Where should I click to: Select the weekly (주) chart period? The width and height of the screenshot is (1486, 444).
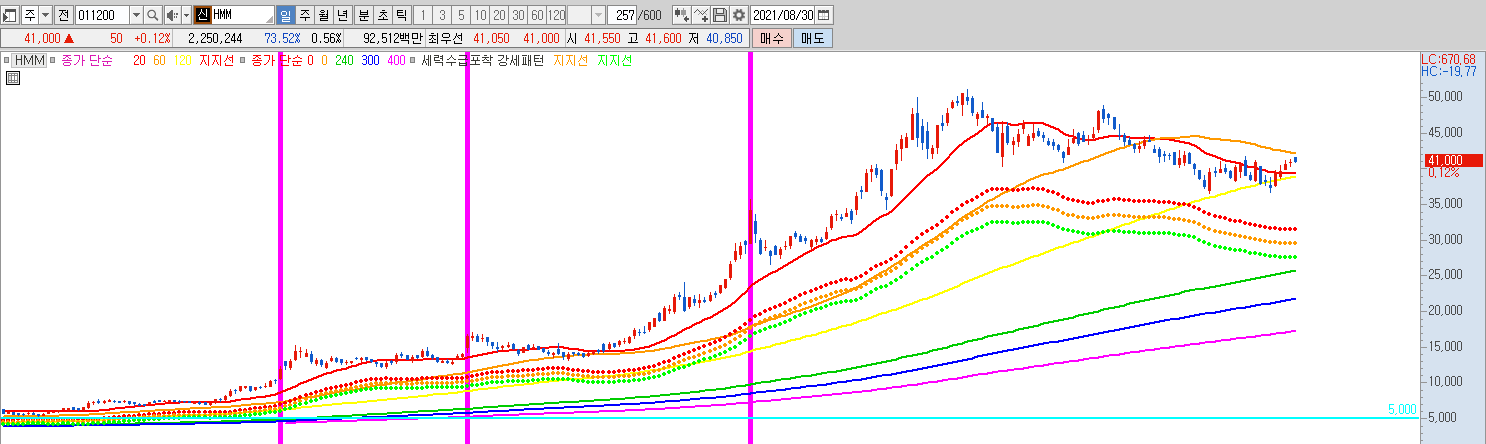(304, 15)
